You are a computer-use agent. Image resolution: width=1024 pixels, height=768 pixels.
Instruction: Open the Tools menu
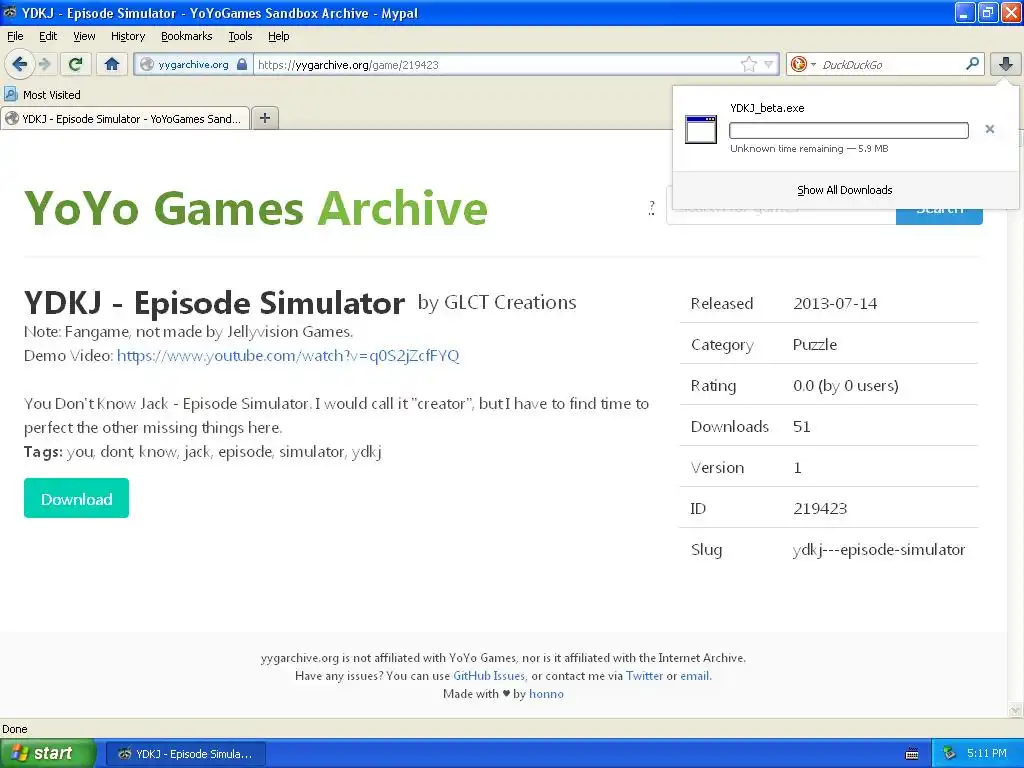coord(240,36)
